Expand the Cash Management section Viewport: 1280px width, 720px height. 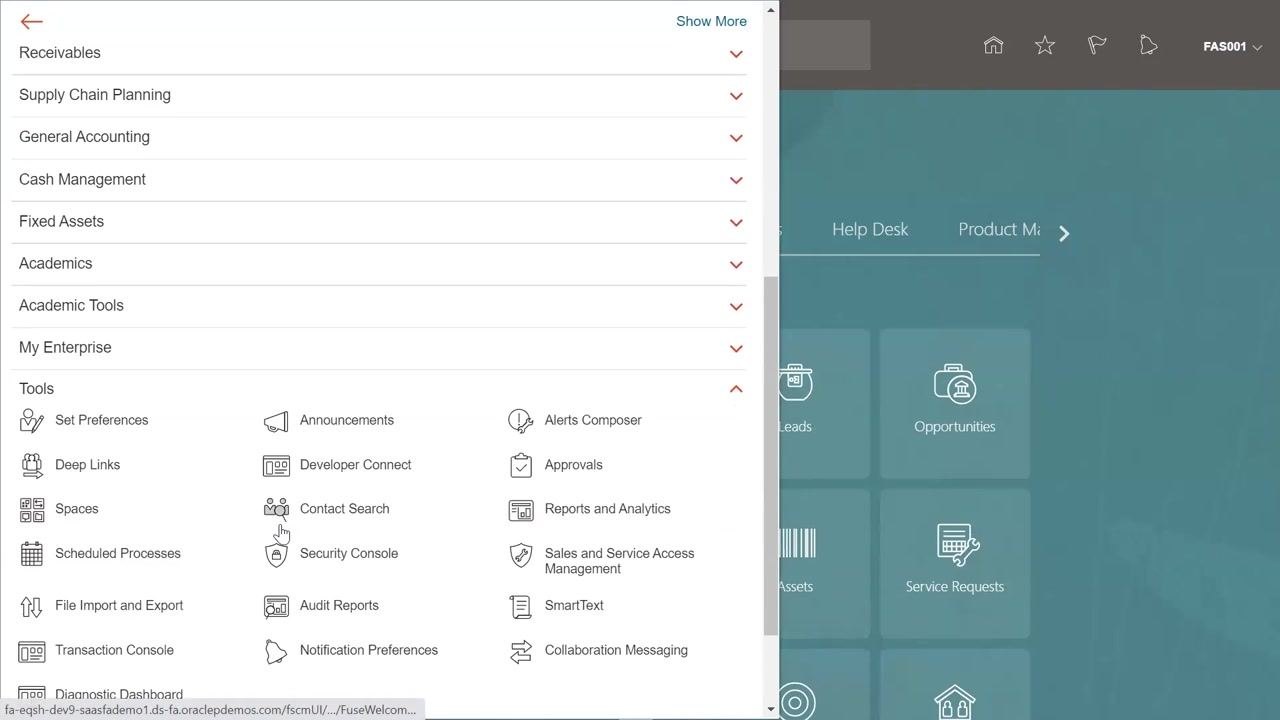(736, 180)
